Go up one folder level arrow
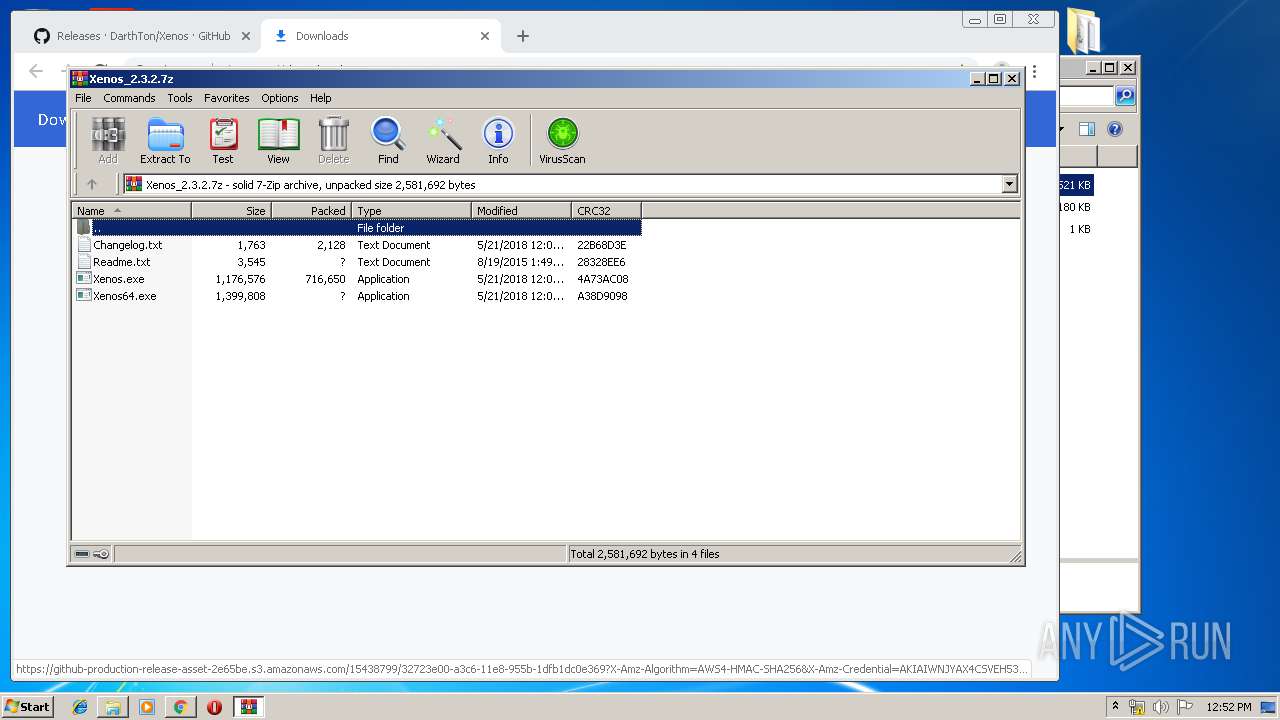Screen dimensions: 1280x720 (x=92, y=184)
